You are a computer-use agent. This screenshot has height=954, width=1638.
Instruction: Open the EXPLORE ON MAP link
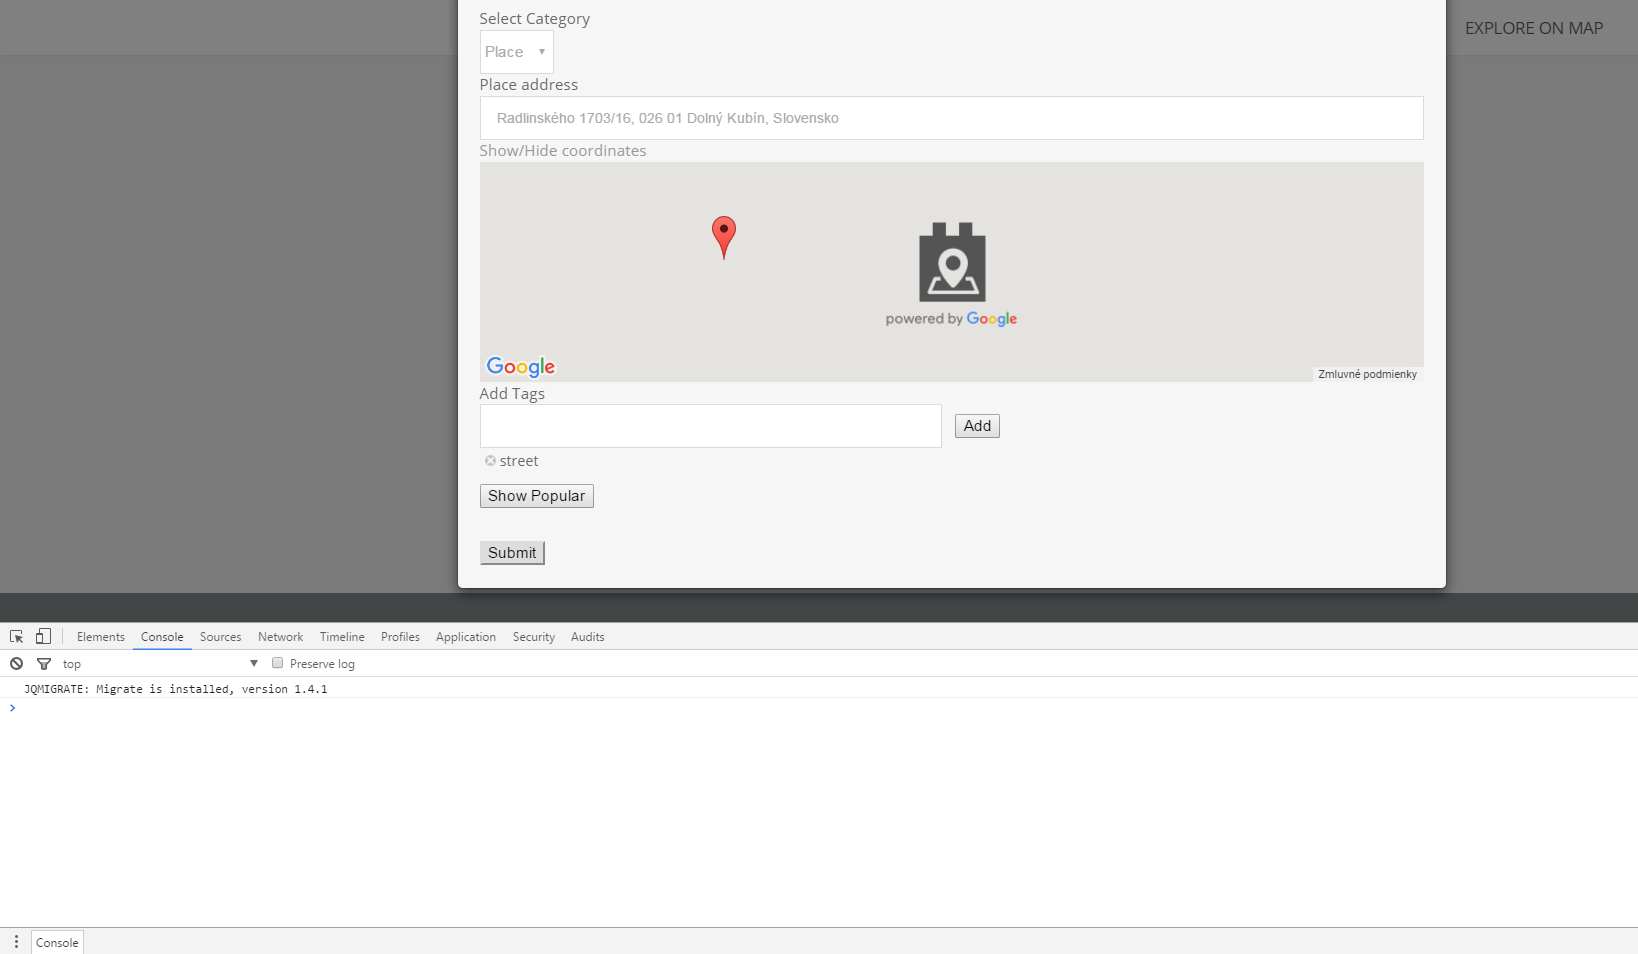[x=1533, y=28]
